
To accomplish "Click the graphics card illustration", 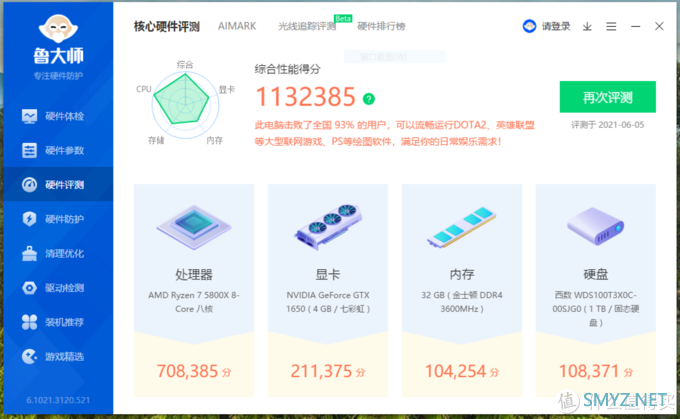I will coord(328,226).
